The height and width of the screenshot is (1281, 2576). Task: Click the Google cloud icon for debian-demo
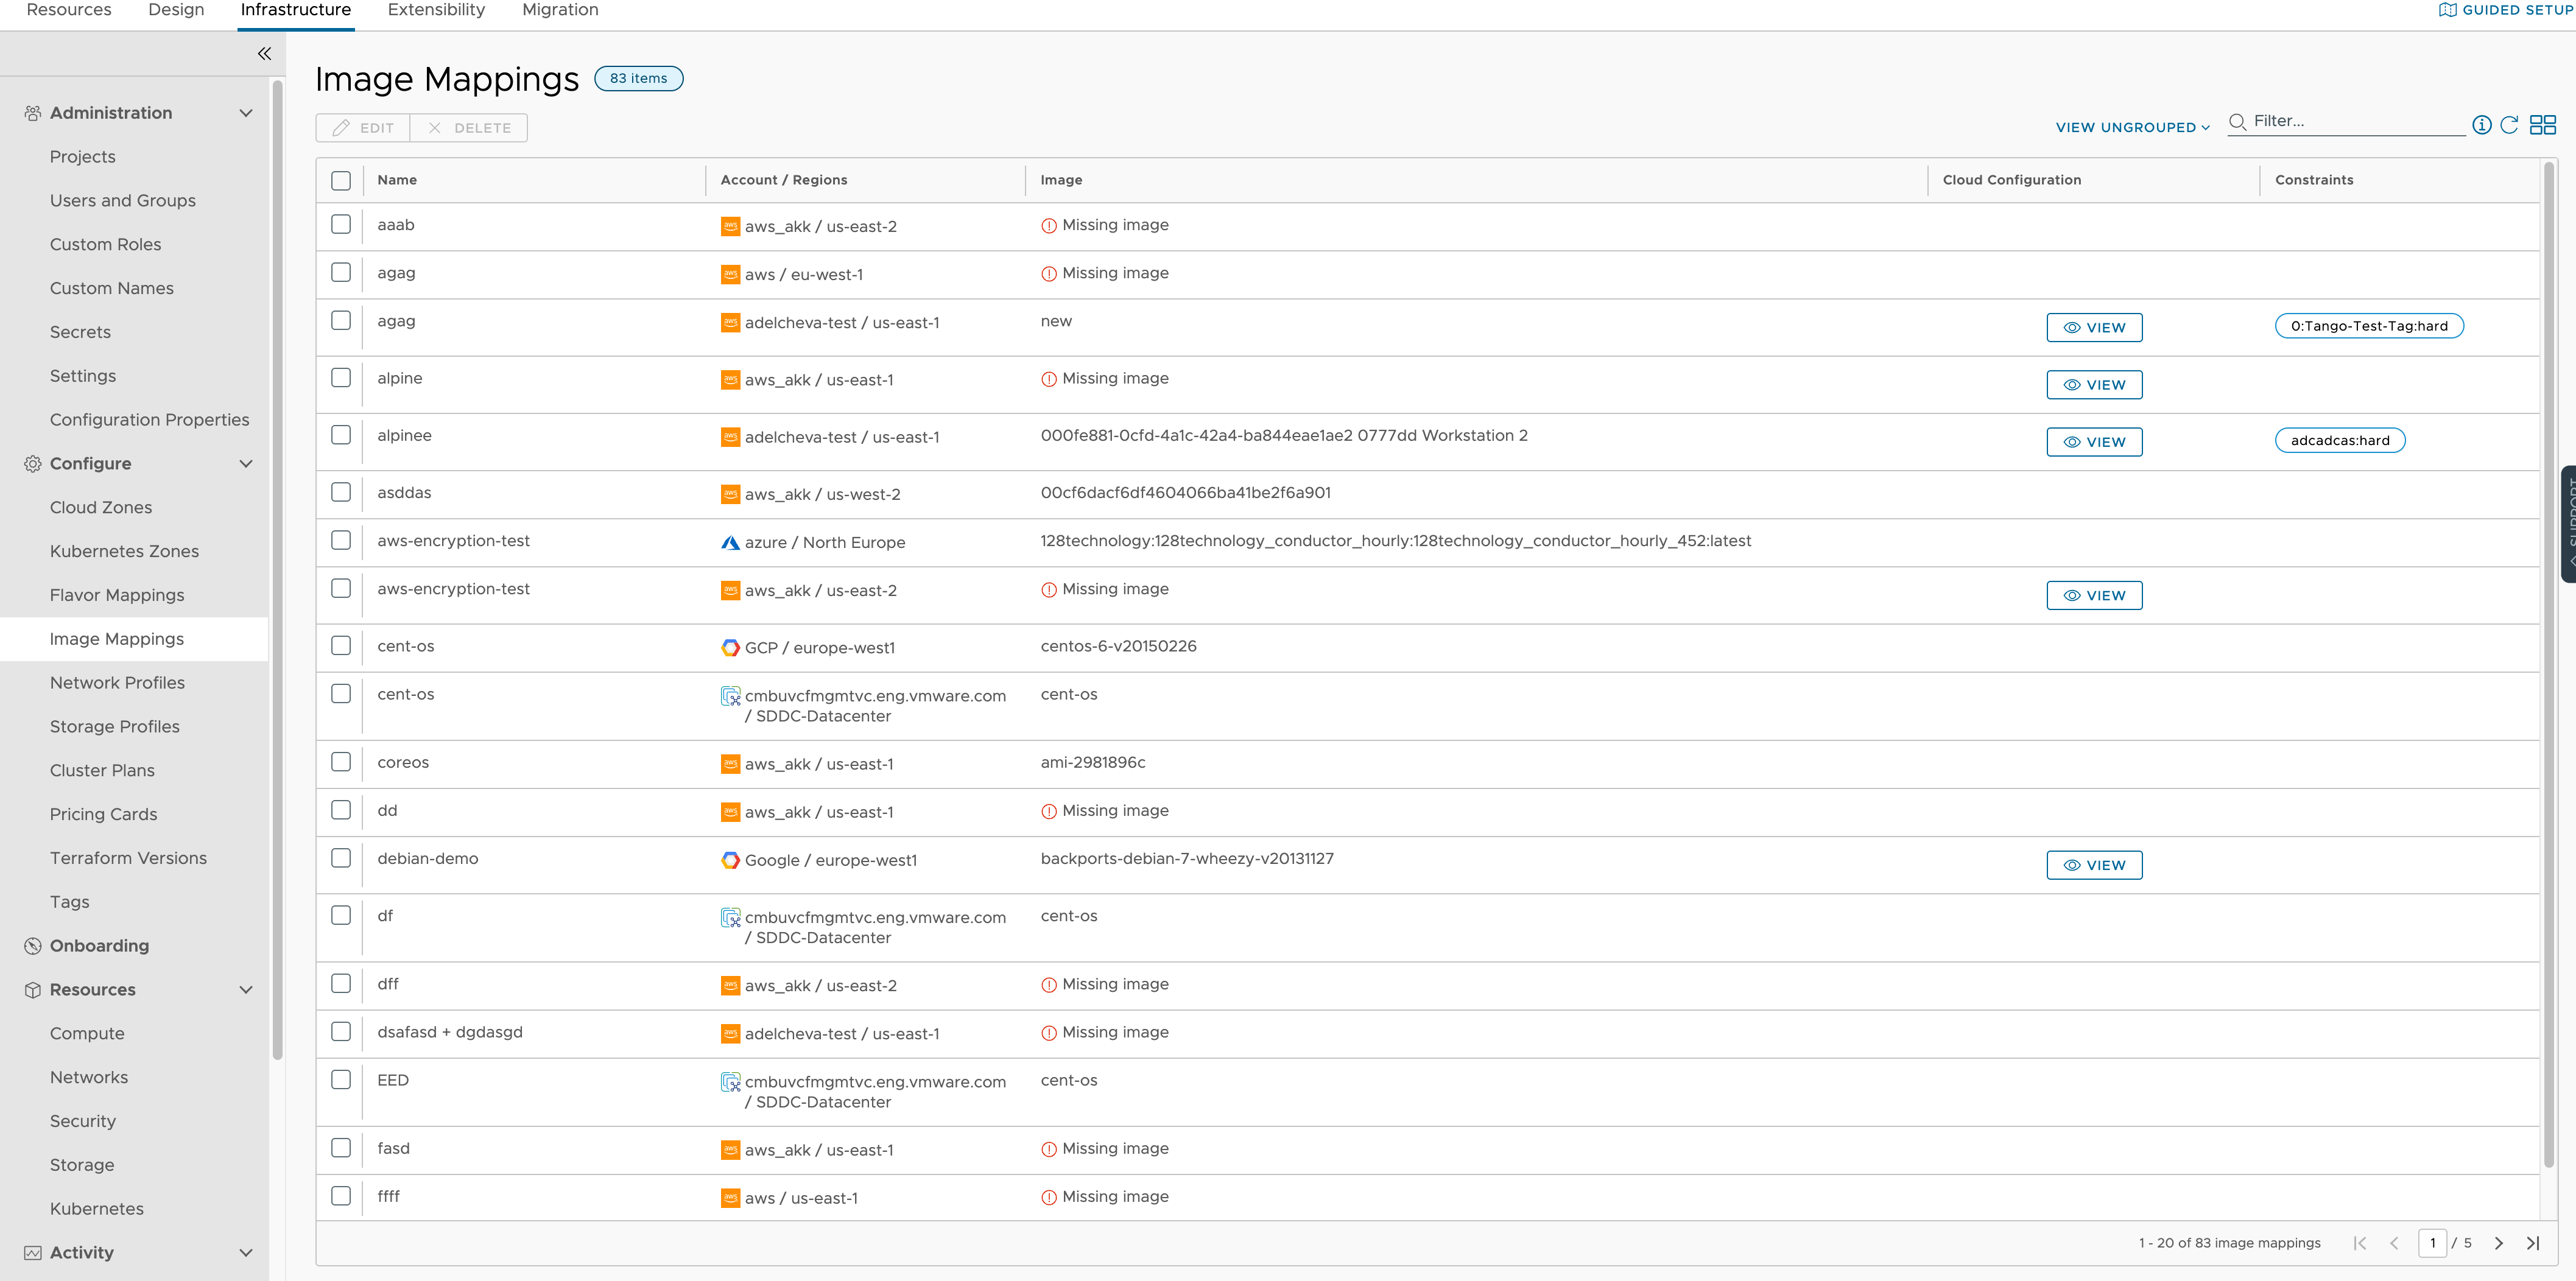point(731,859)
